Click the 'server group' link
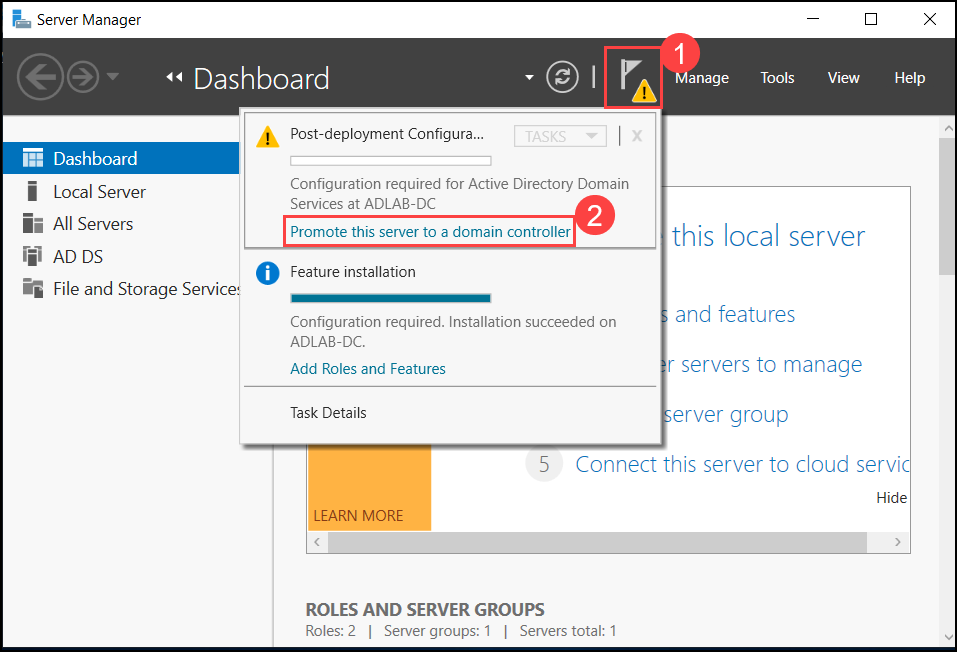 726,415
